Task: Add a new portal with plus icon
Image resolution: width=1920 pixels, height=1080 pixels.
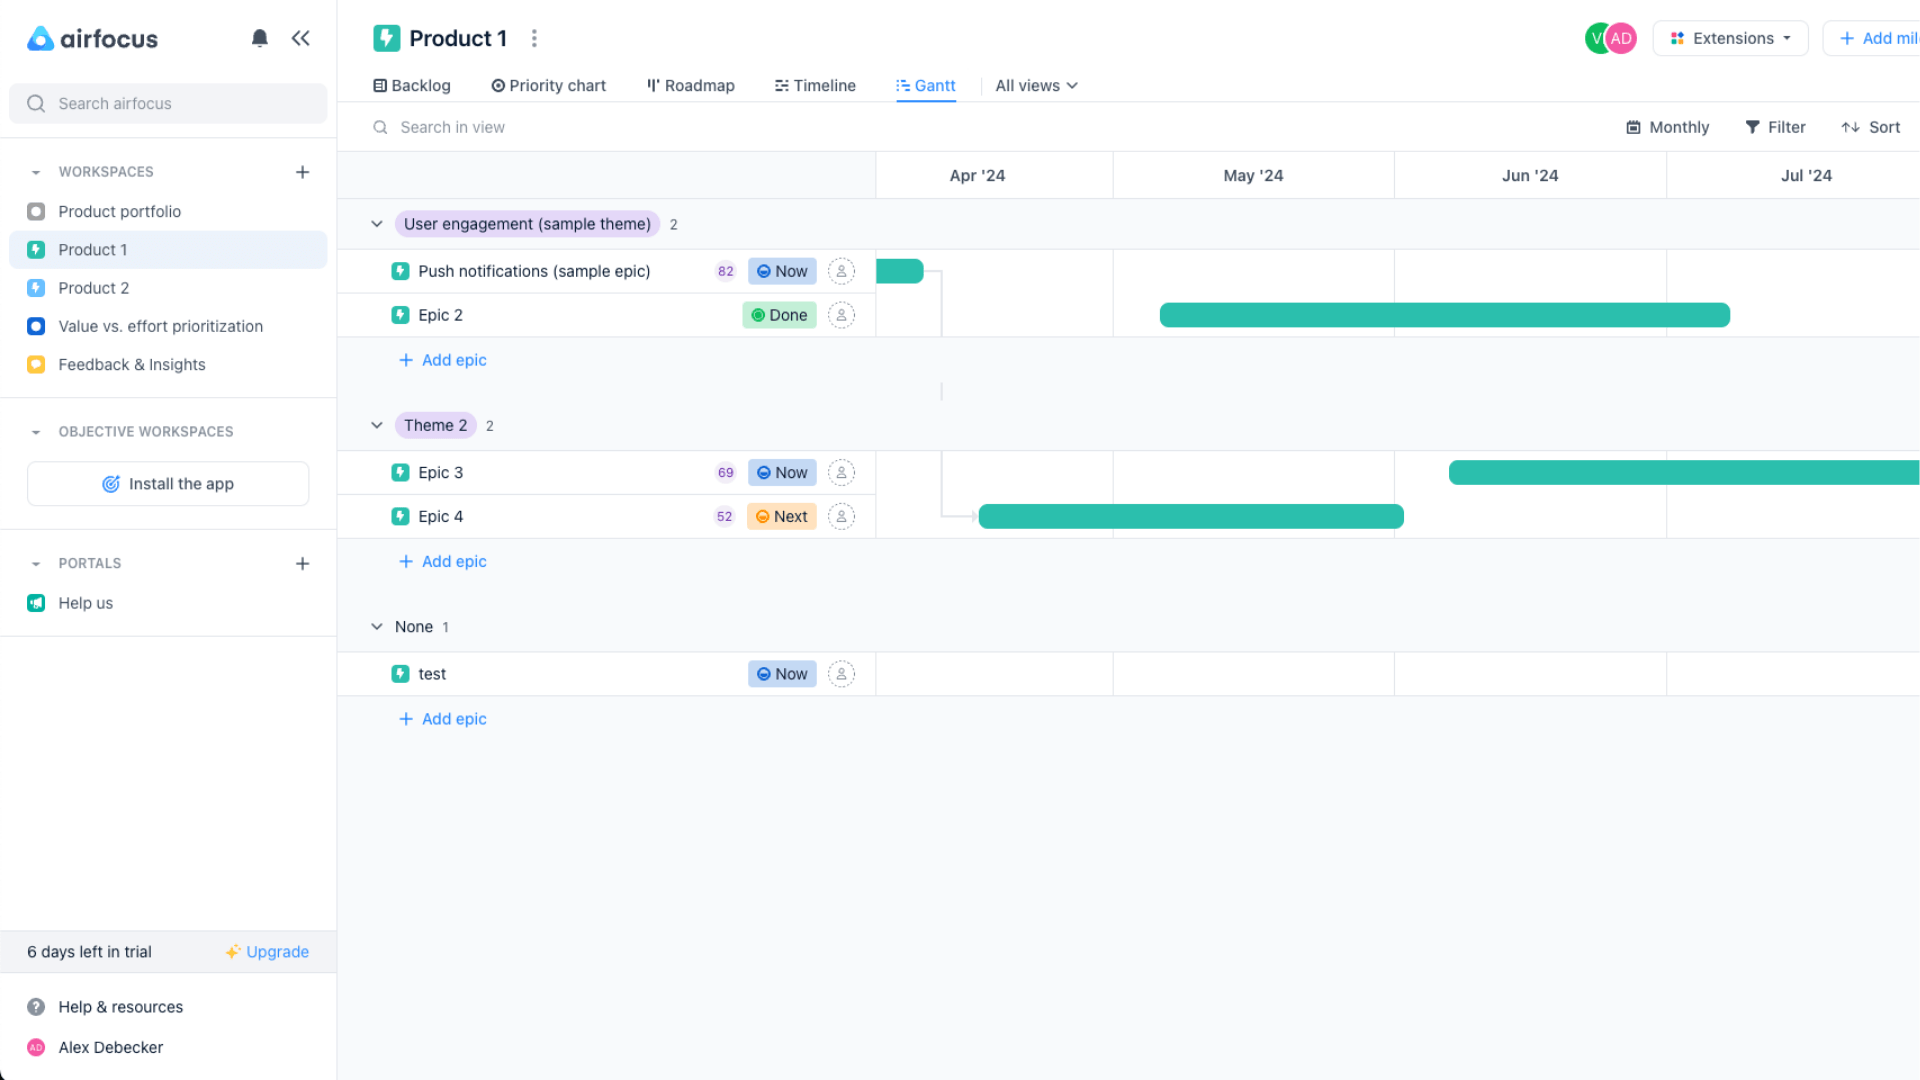Action: pos(302,563)
